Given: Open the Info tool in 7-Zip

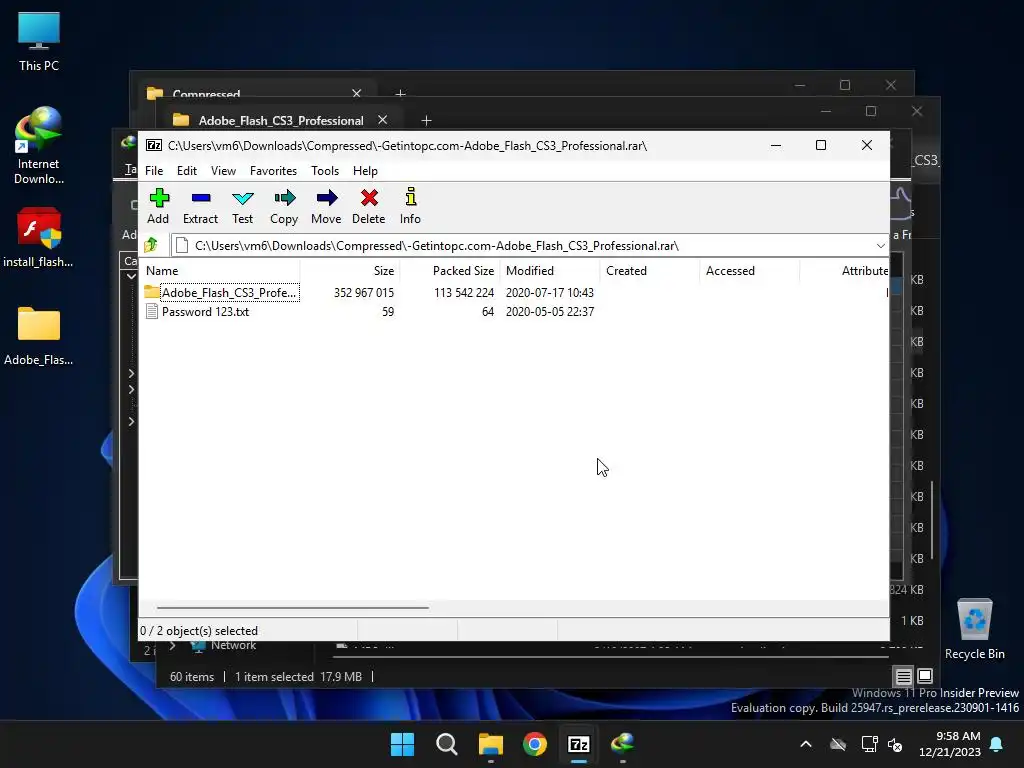Looking at the screenshot, I should click(x=410, y=206).
